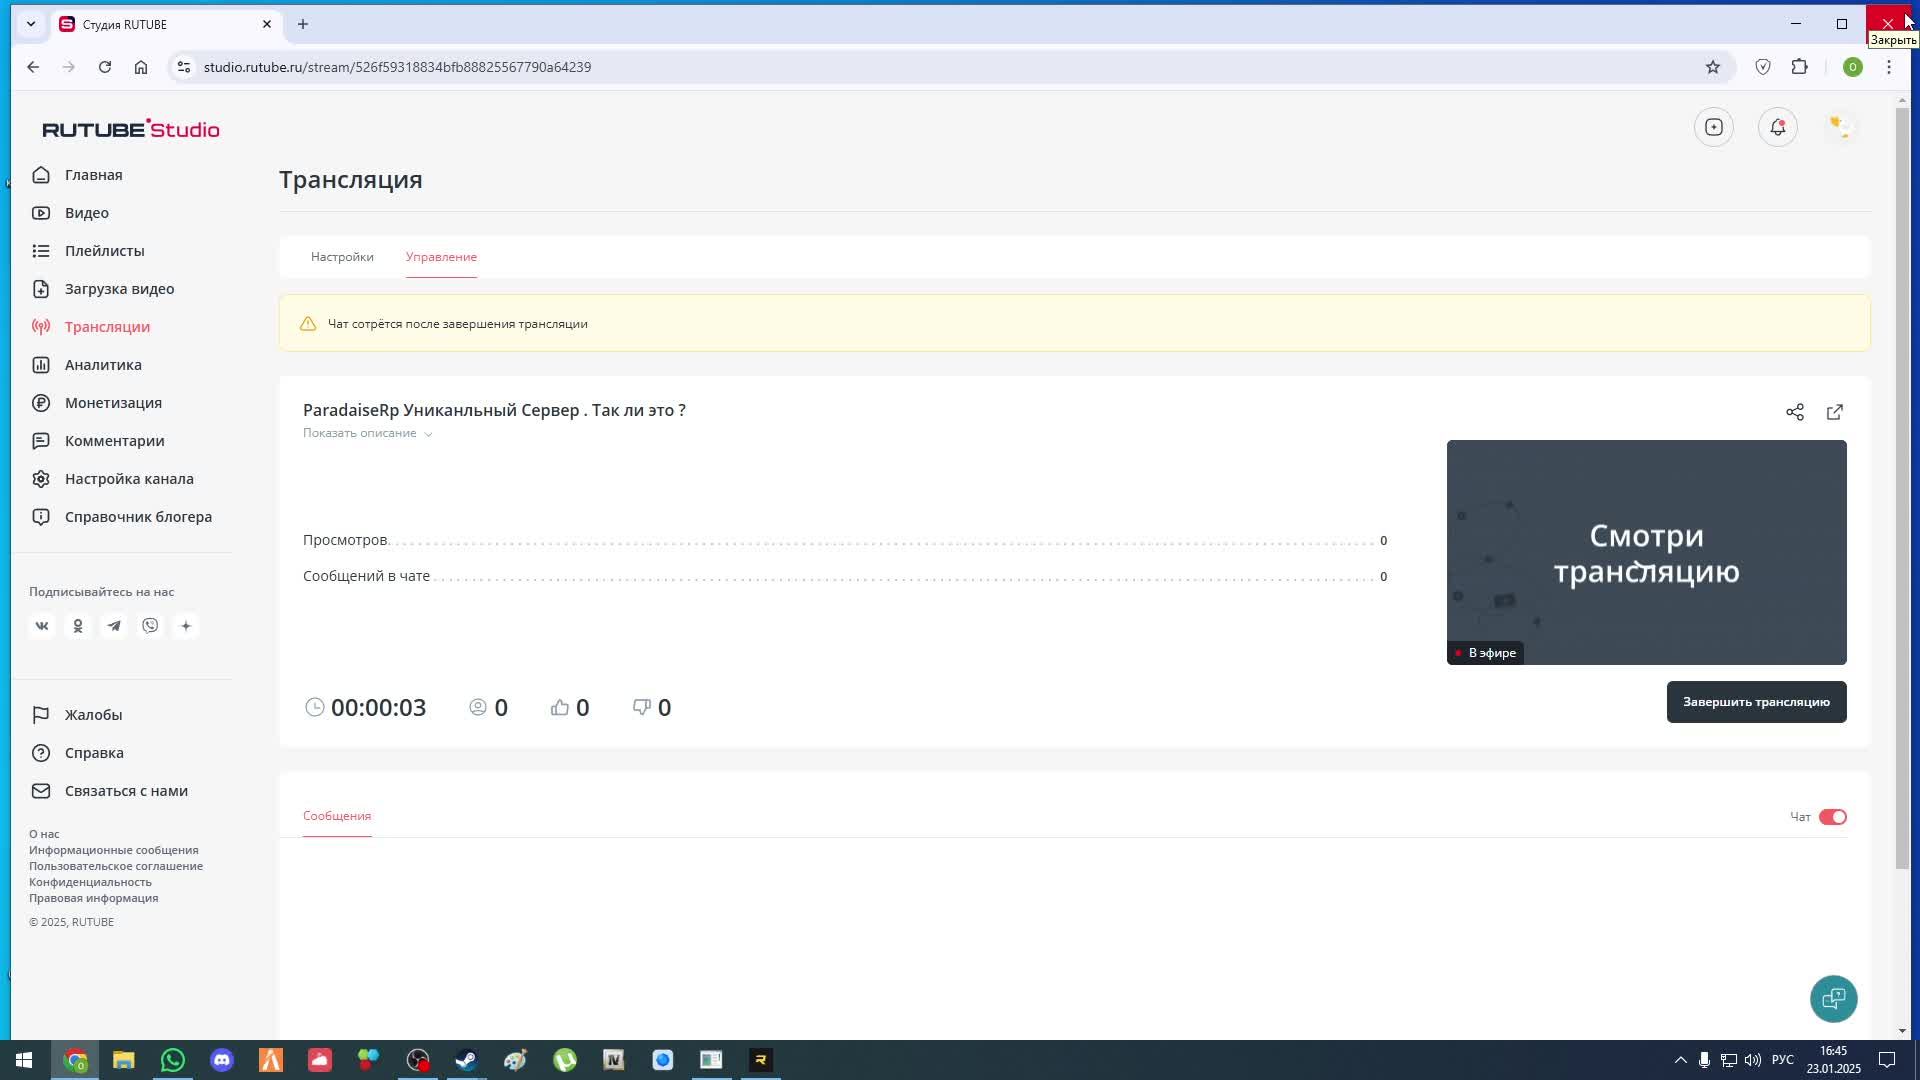This screenshot has height=1080, width=1920.
Task: Open OBS Studio from the taskbar
Action: [418, 1060]
